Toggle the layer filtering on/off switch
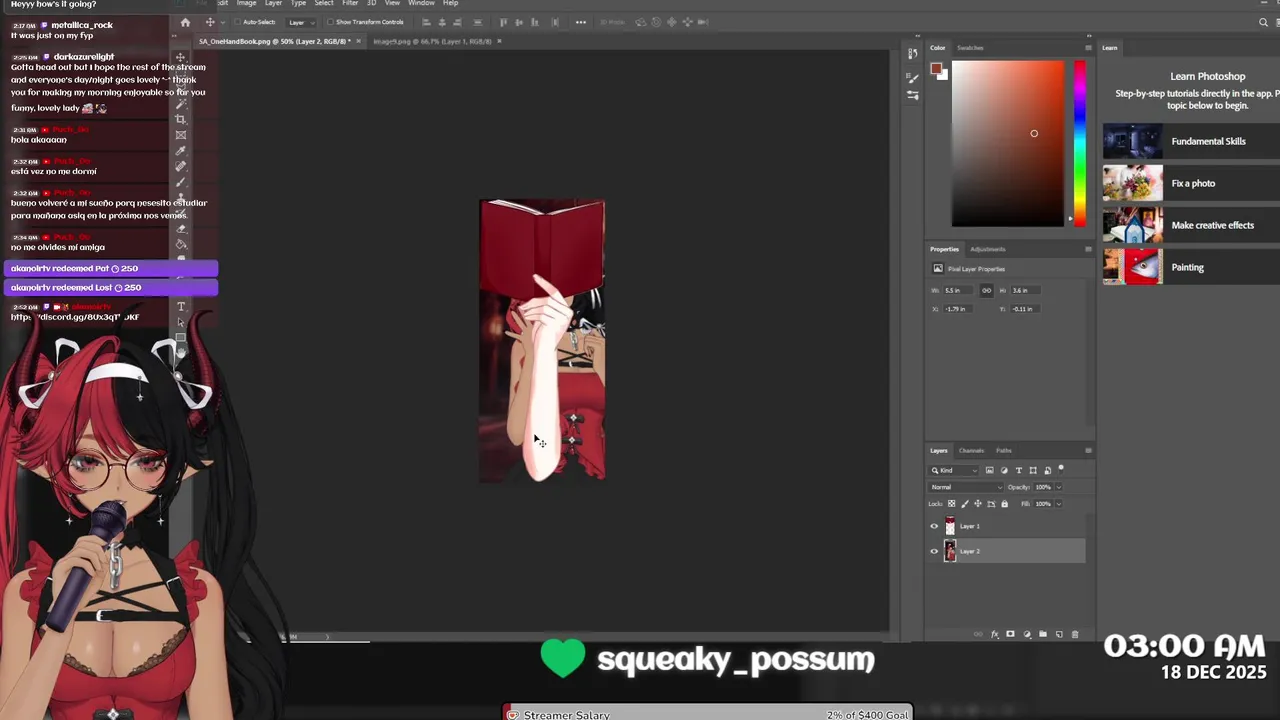Image resolution: width=1280 pixels, height=720 pixels. [x=1061, y=468]
